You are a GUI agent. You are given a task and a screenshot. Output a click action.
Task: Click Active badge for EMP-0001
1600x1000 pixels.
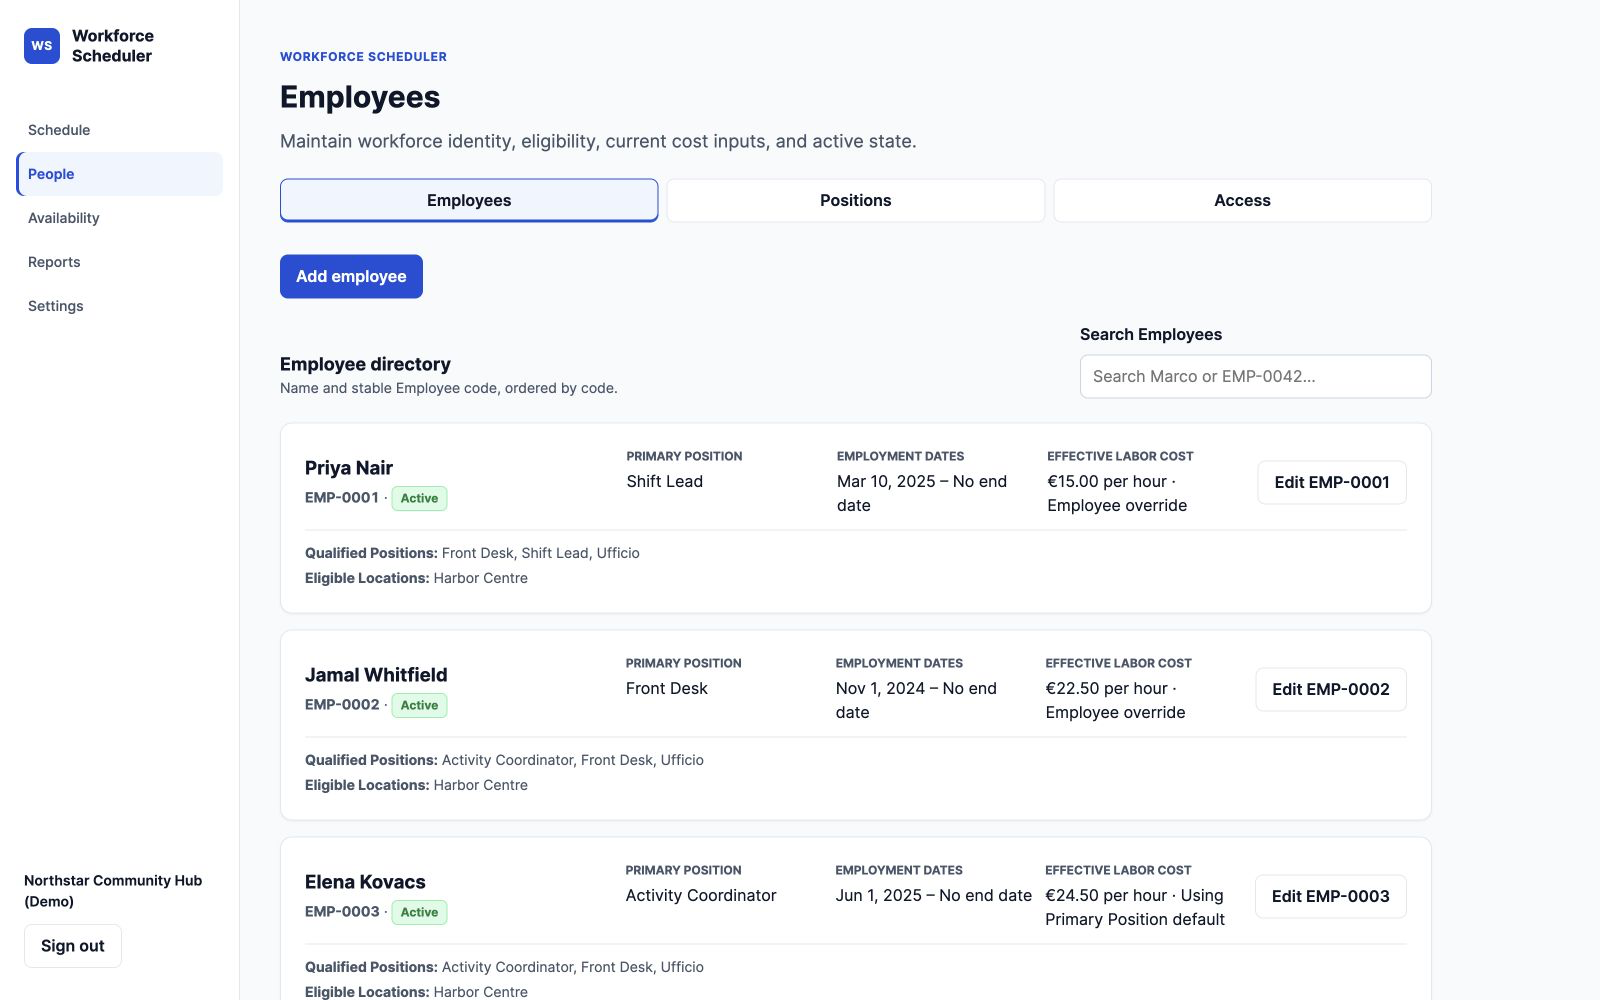tap(419, 498)
